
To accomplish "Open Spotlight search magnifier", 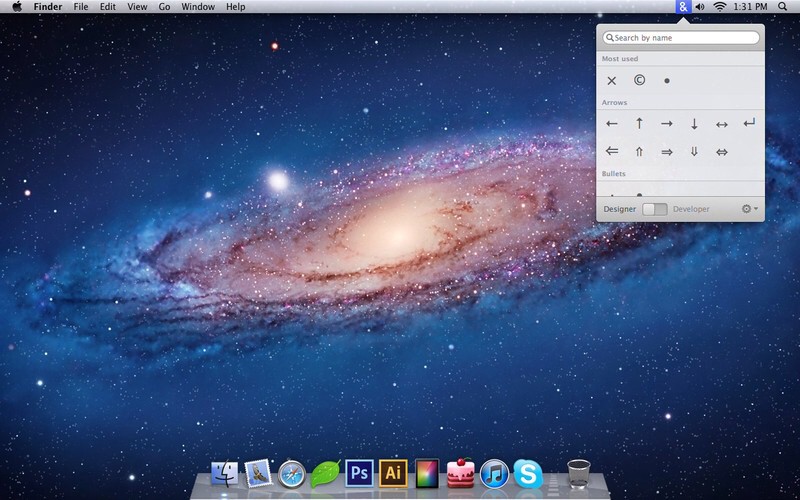I will [782, 7].
